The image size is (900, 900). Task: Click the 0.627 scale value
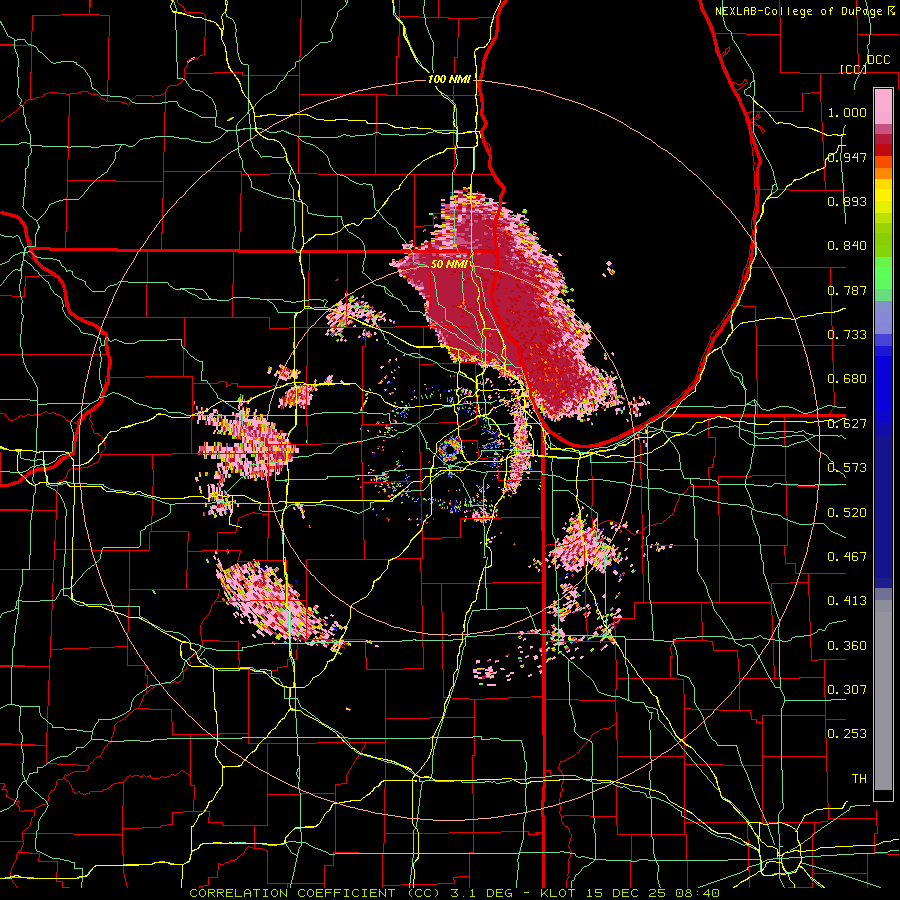(x=847, y=424)
